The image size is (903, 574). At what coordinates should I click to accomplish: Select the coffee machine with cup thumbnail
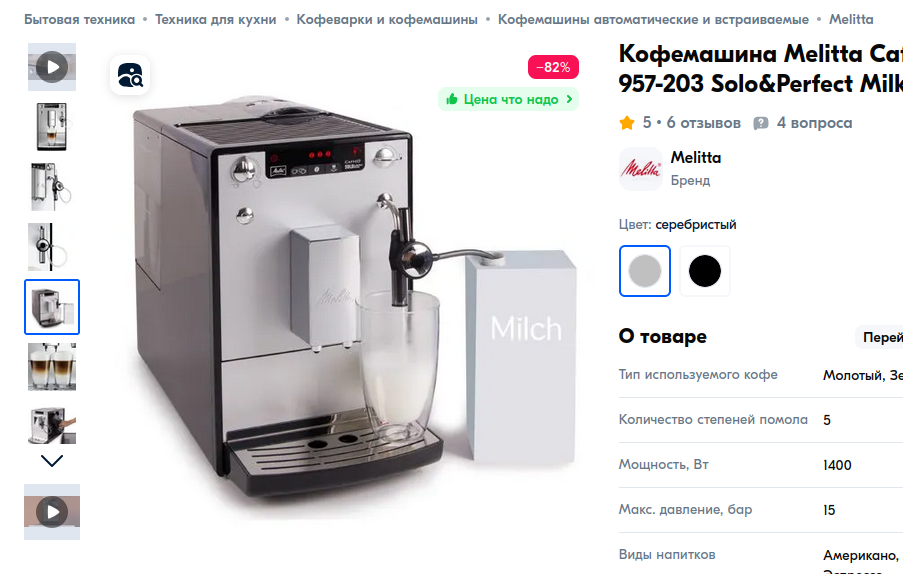52,127
